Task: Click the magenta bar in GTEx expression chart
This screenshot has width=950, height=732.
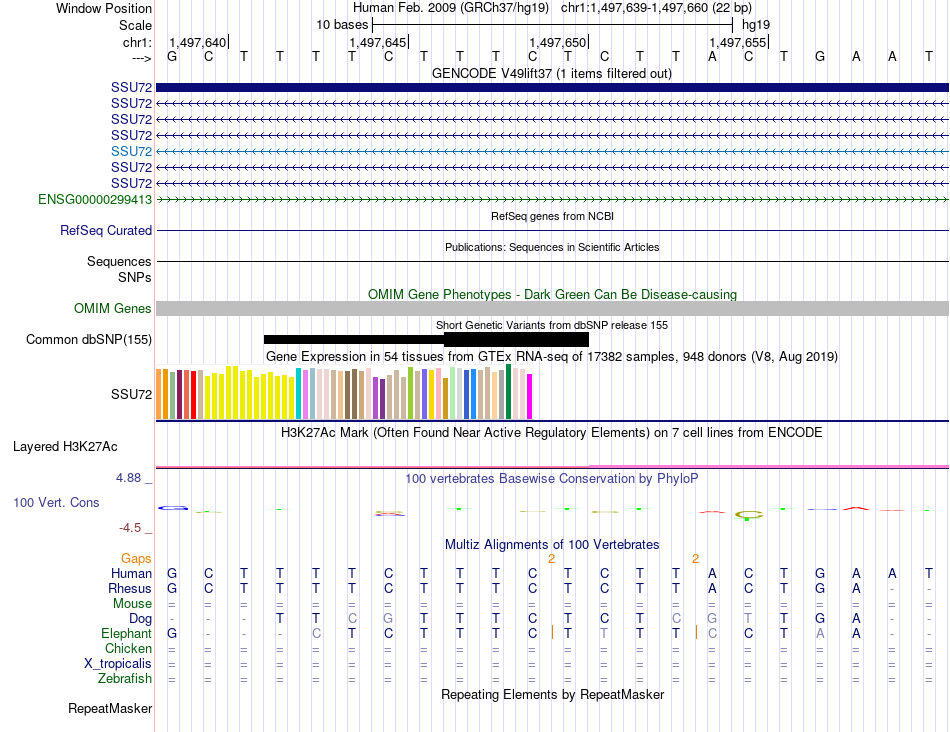Action: [530, 396]
